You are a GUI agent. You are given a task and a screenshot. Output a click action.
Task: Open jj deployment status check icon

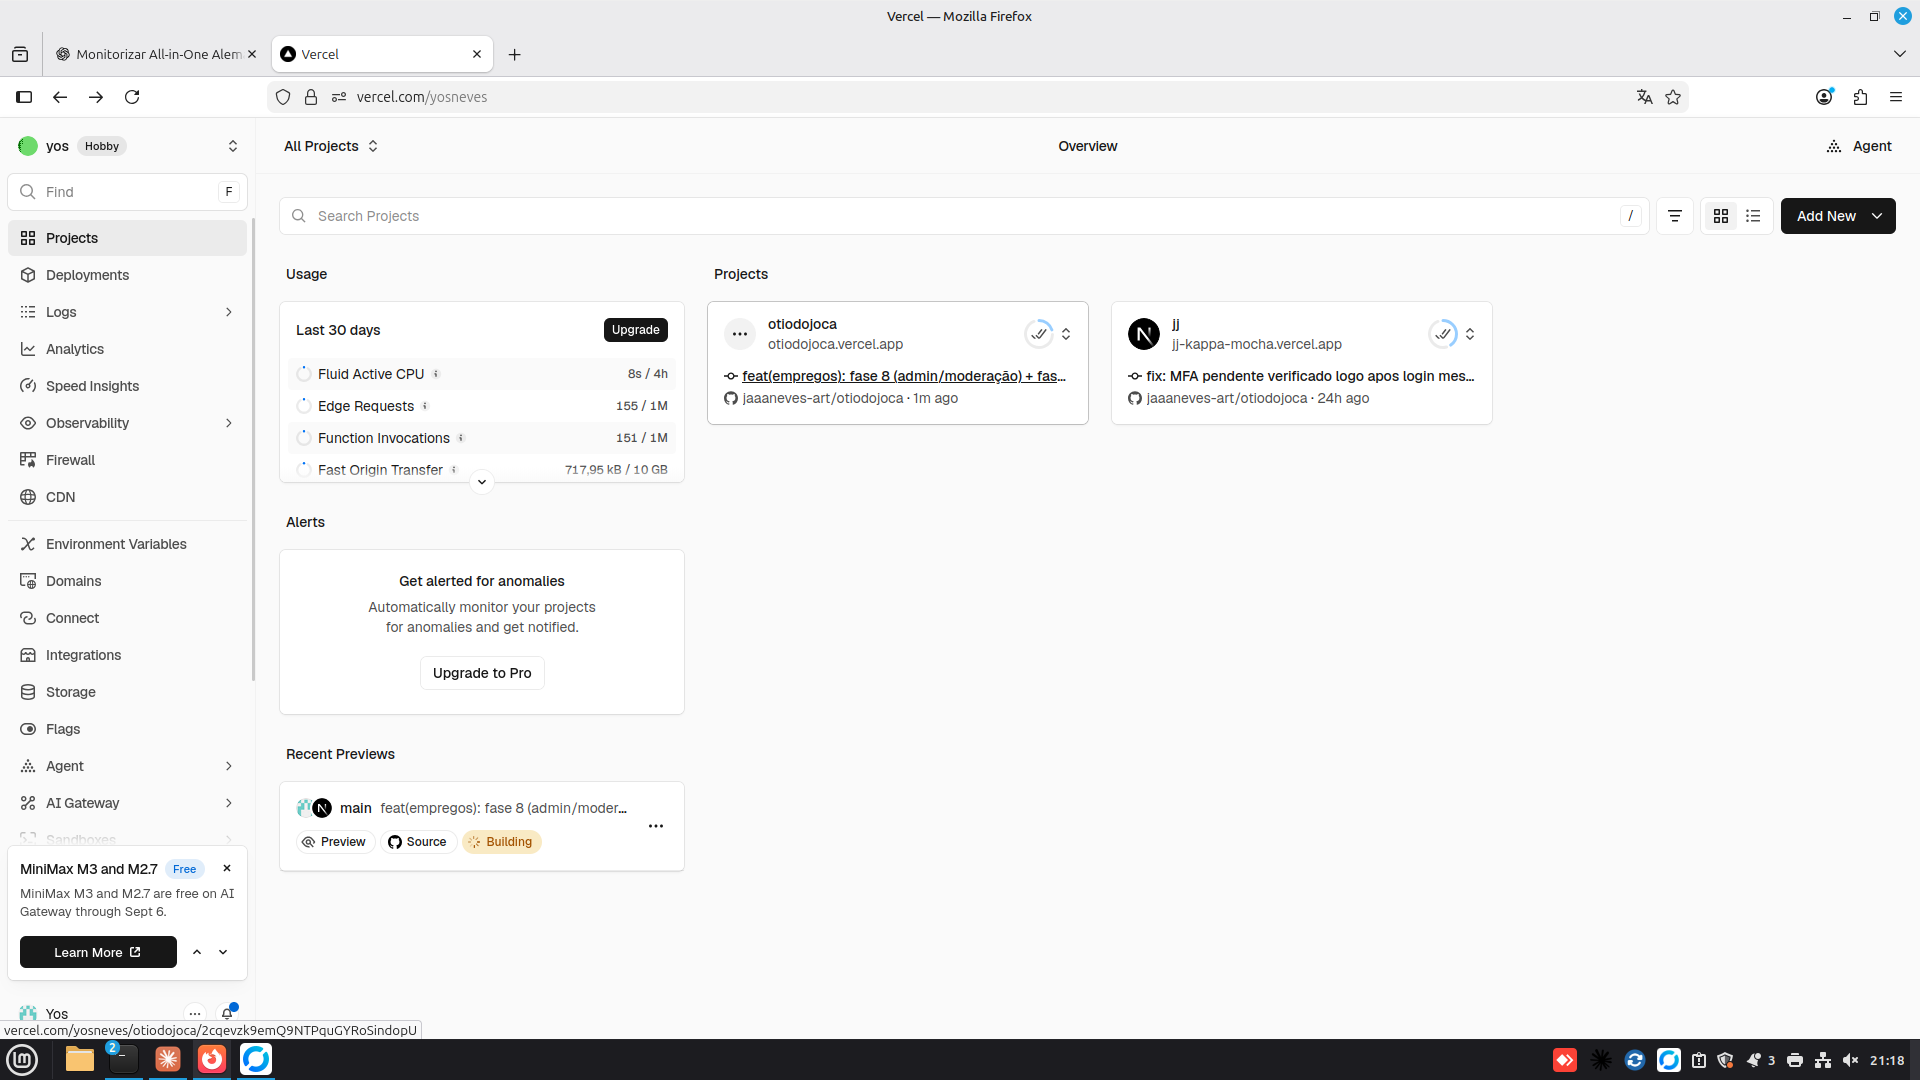[x=1443, y=334]
